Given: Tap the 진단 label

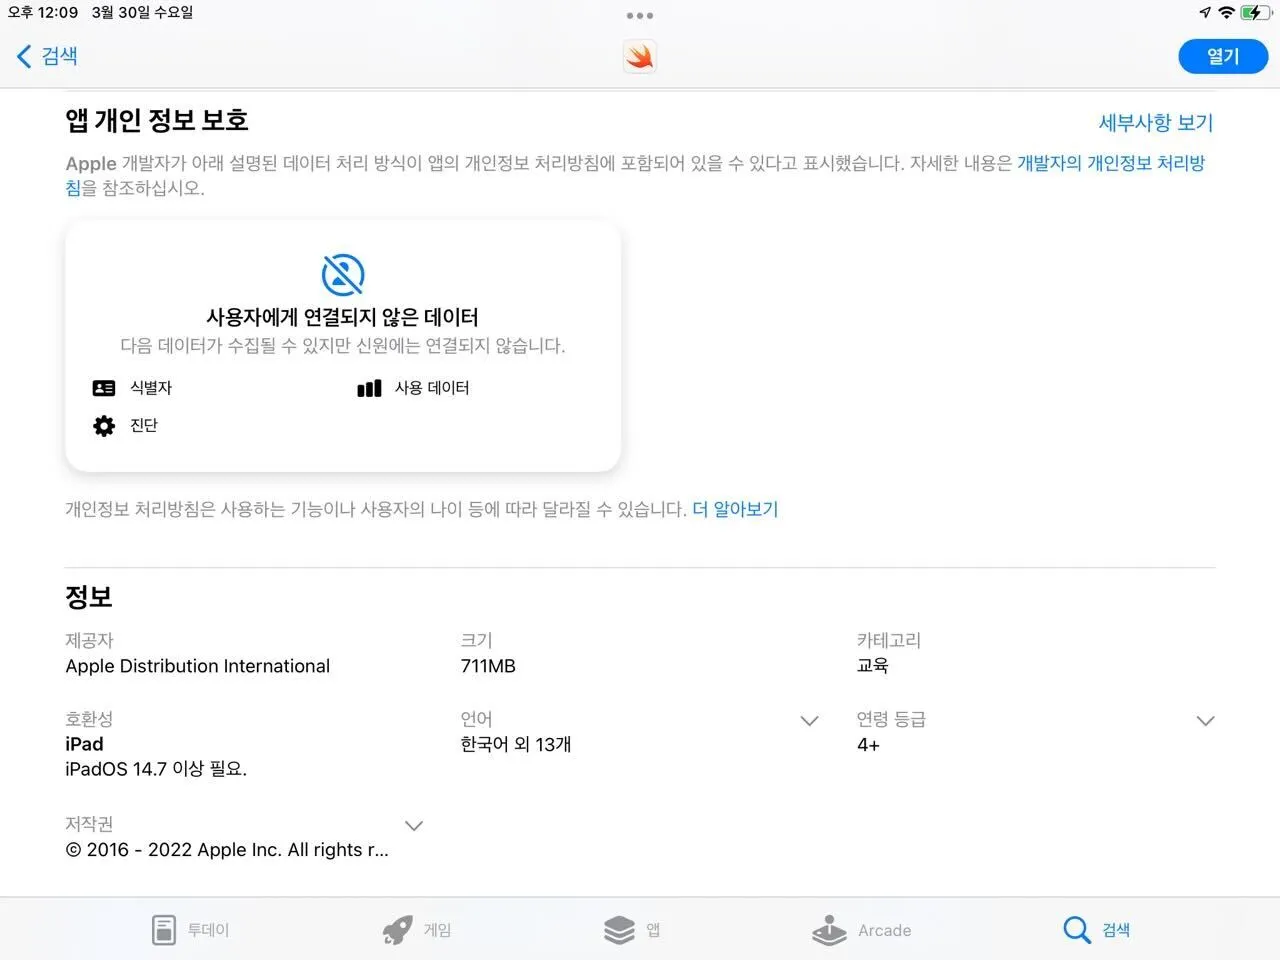Looking at the screenshot, I should [x=144, y=426].
